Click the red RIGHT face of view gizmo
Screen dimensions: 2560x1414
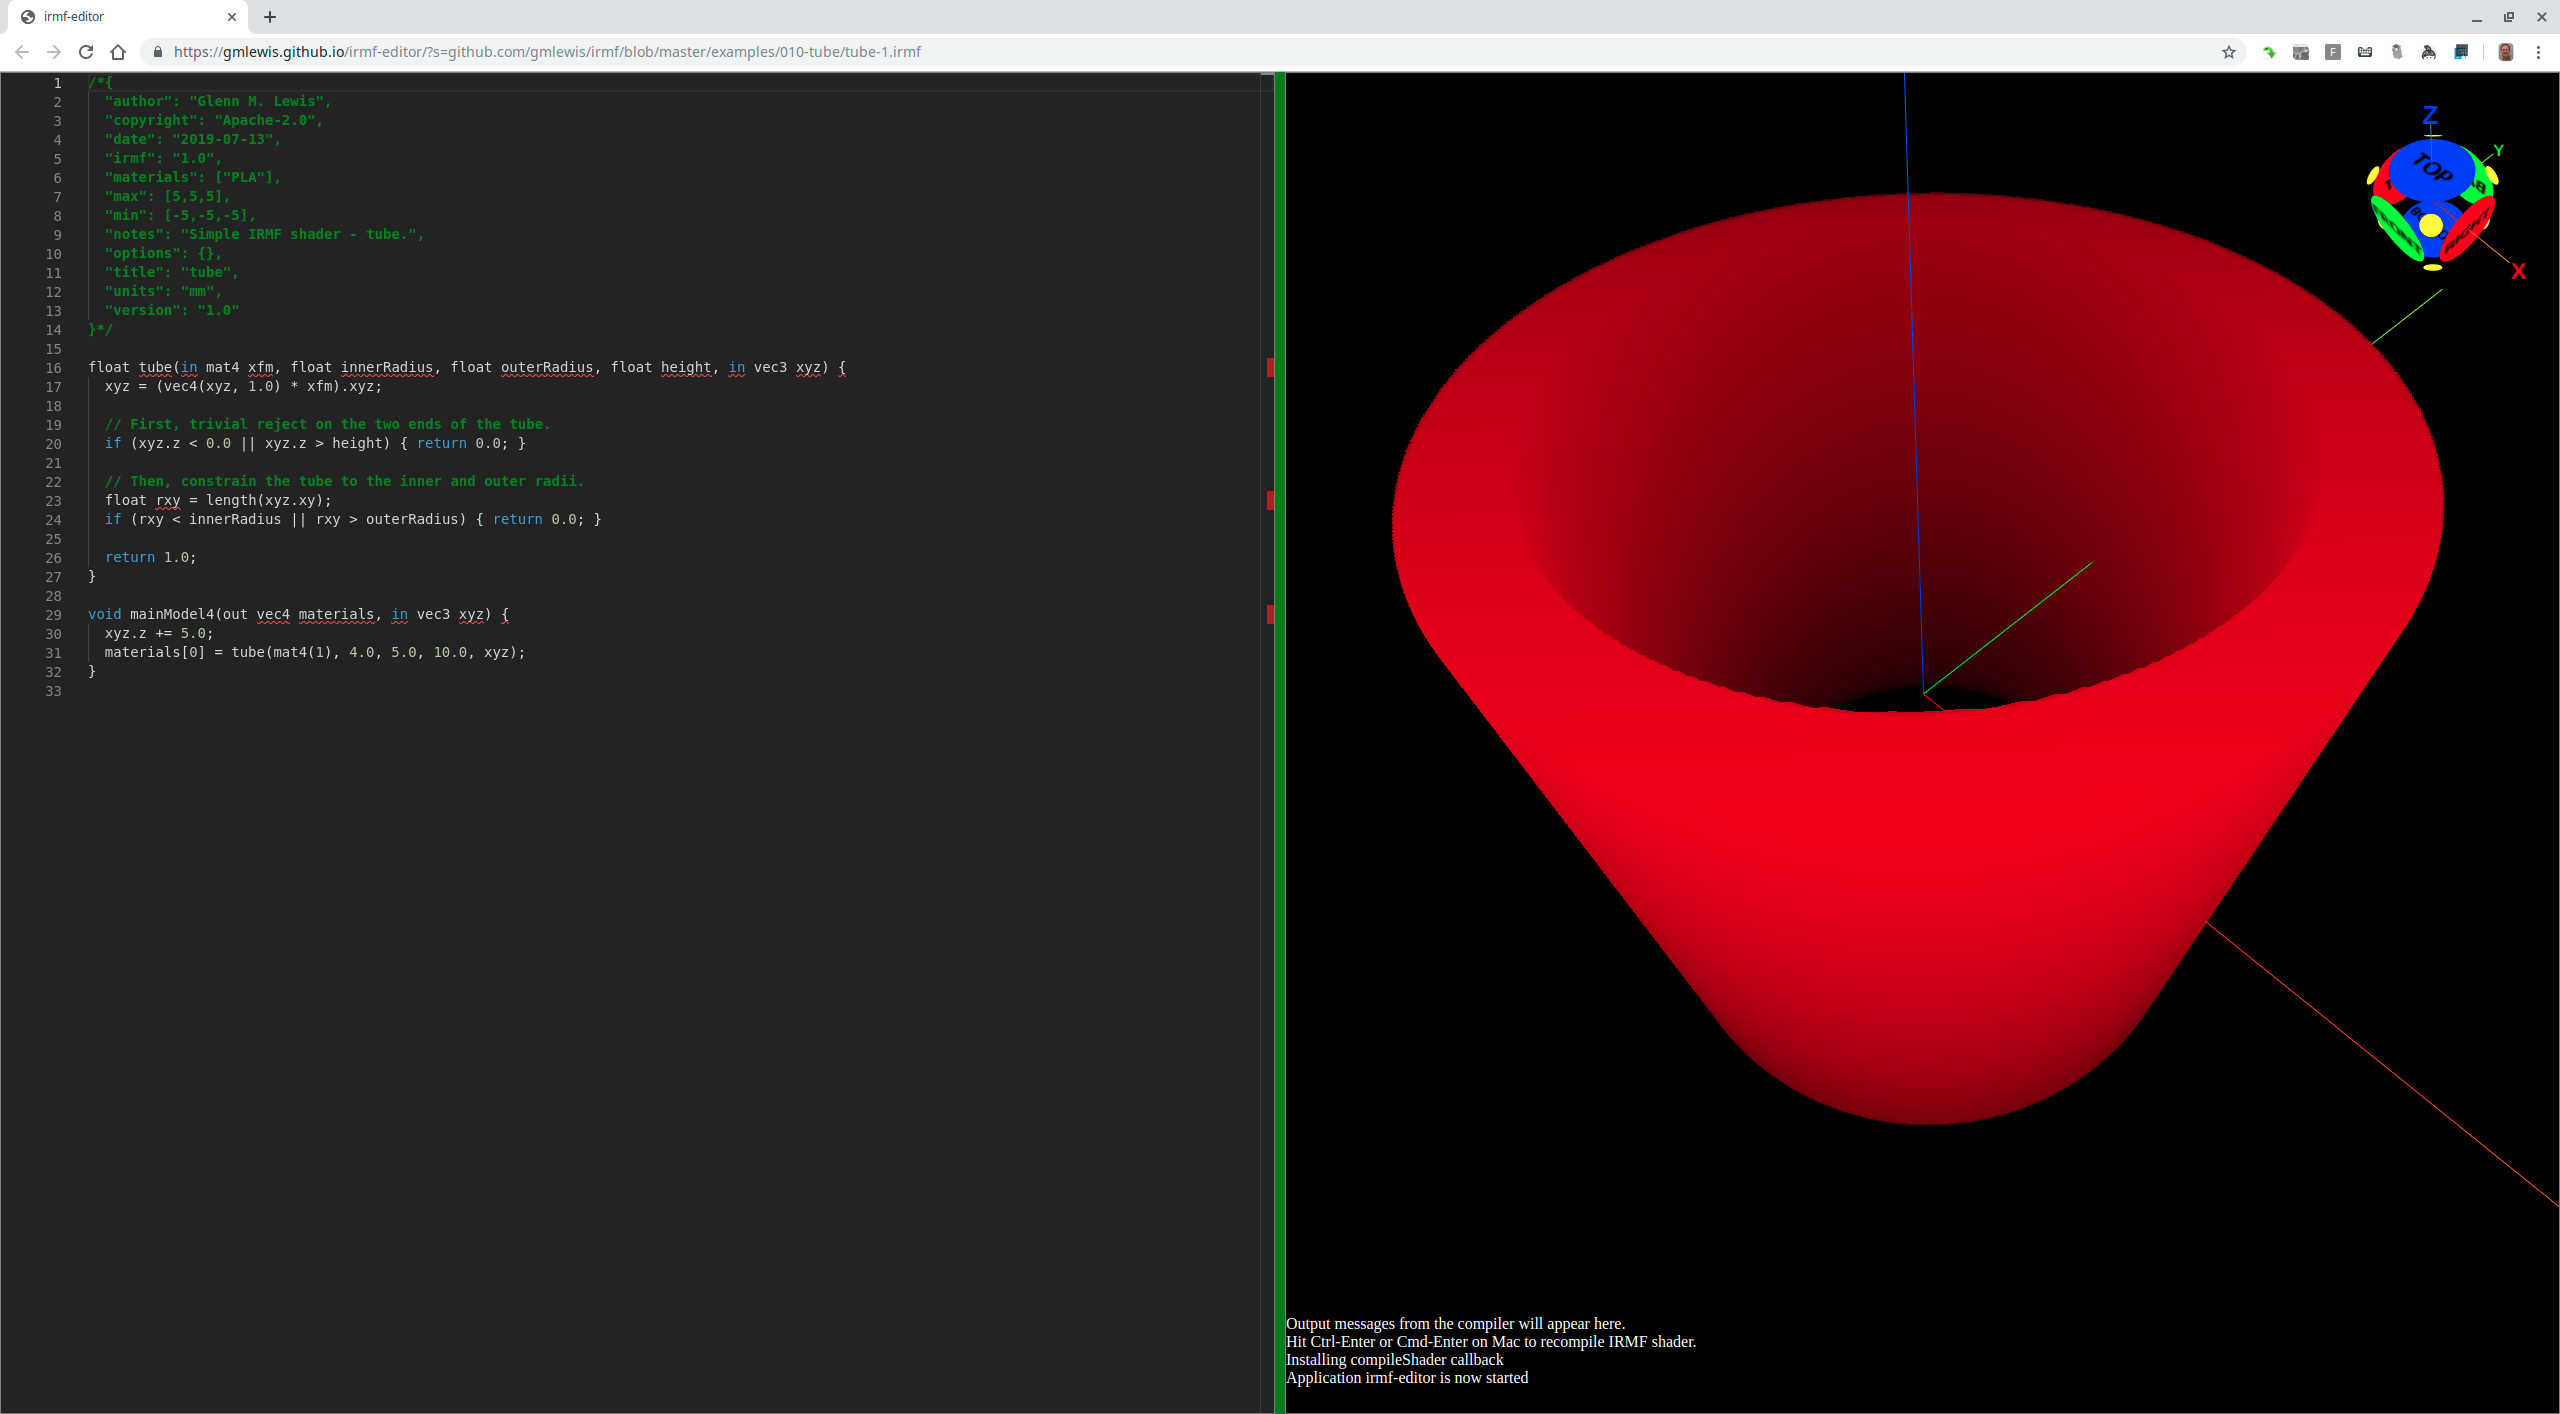(2468, 231)
